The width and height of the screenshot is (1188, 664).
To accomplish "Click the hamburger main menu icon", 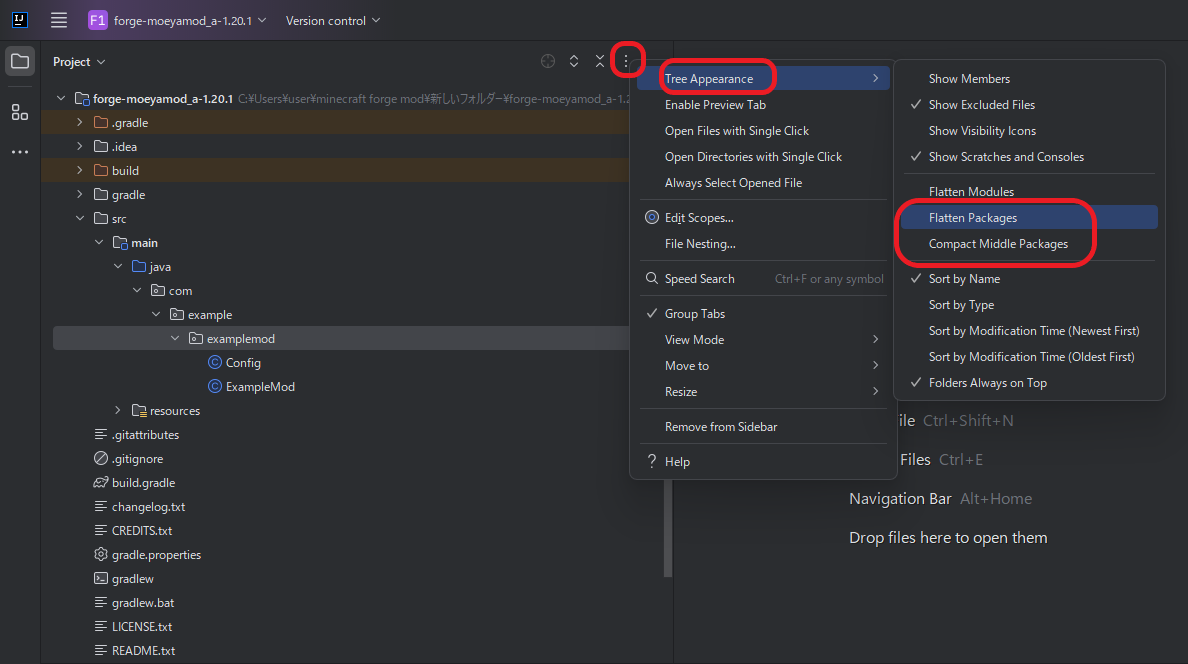I will [59, 20].
